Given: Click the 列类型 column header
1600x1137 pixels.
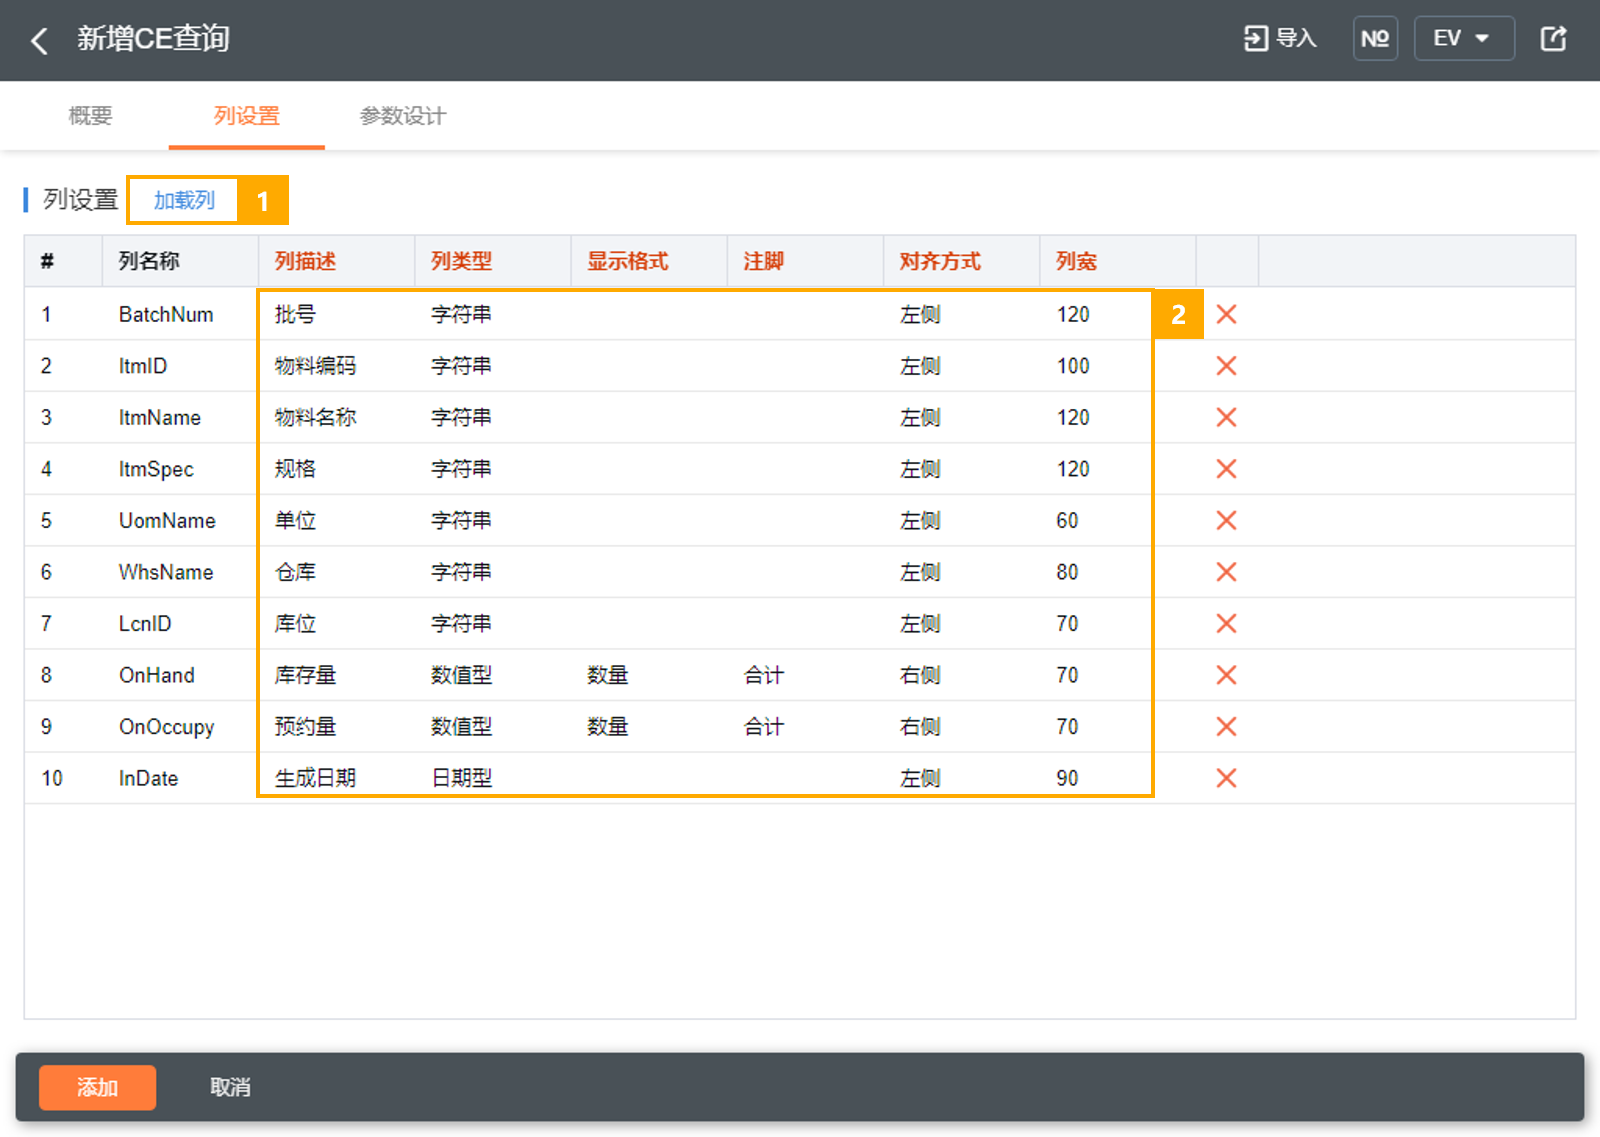Looking at the screenshot, I should coord(493,261).
